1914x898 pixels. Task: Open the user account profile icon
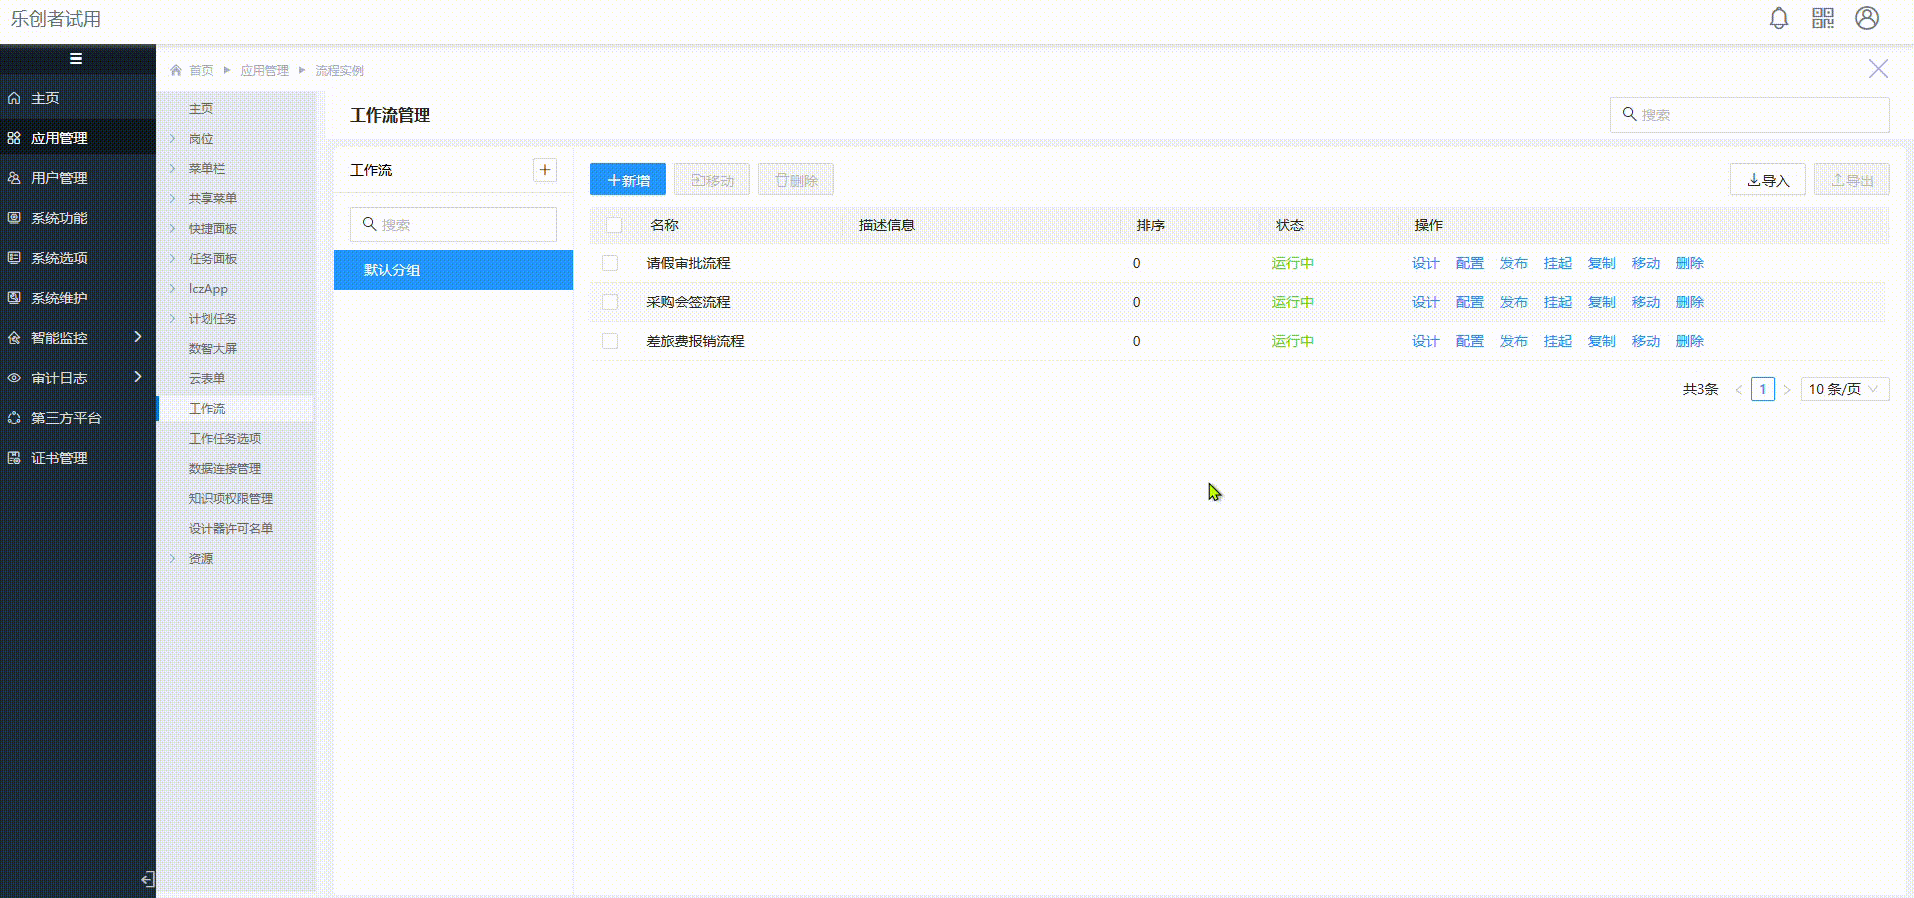pyautogui.click(x=1866, y=19)
